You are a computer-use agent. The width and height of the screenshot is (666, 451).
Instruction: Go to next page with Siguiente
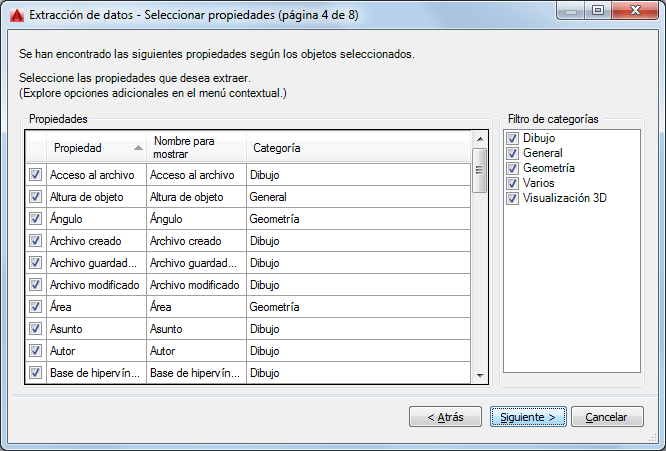(x=529, y=417)
